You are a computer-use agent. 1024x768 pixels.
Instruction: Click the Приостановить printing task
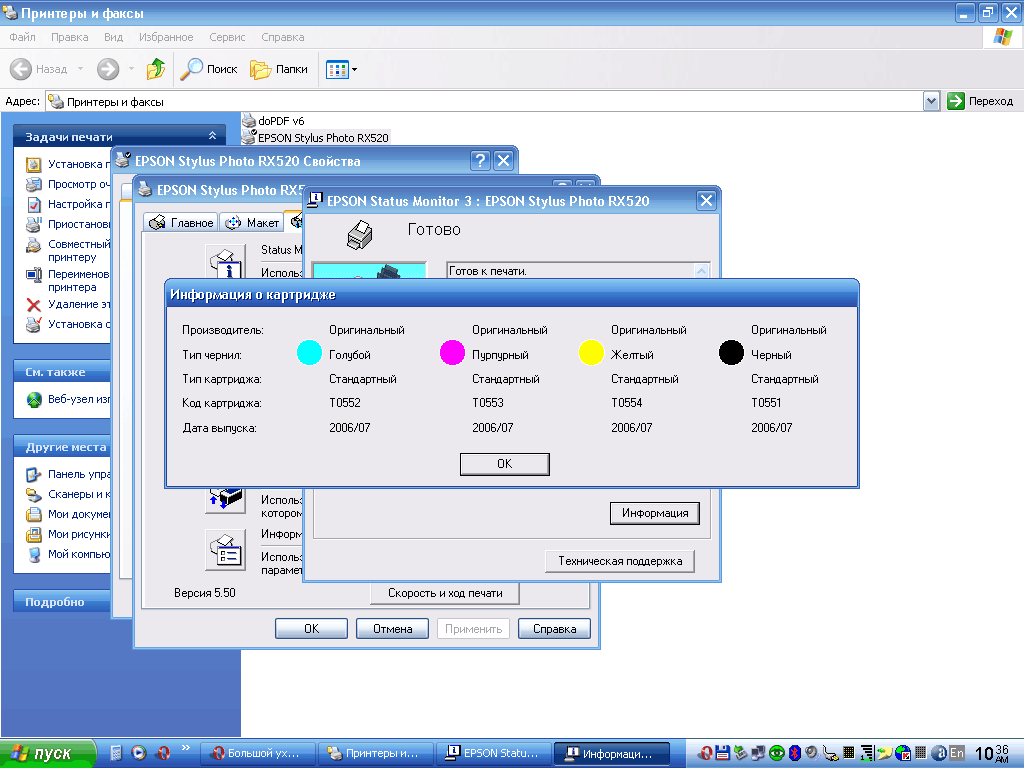(68, 224)
